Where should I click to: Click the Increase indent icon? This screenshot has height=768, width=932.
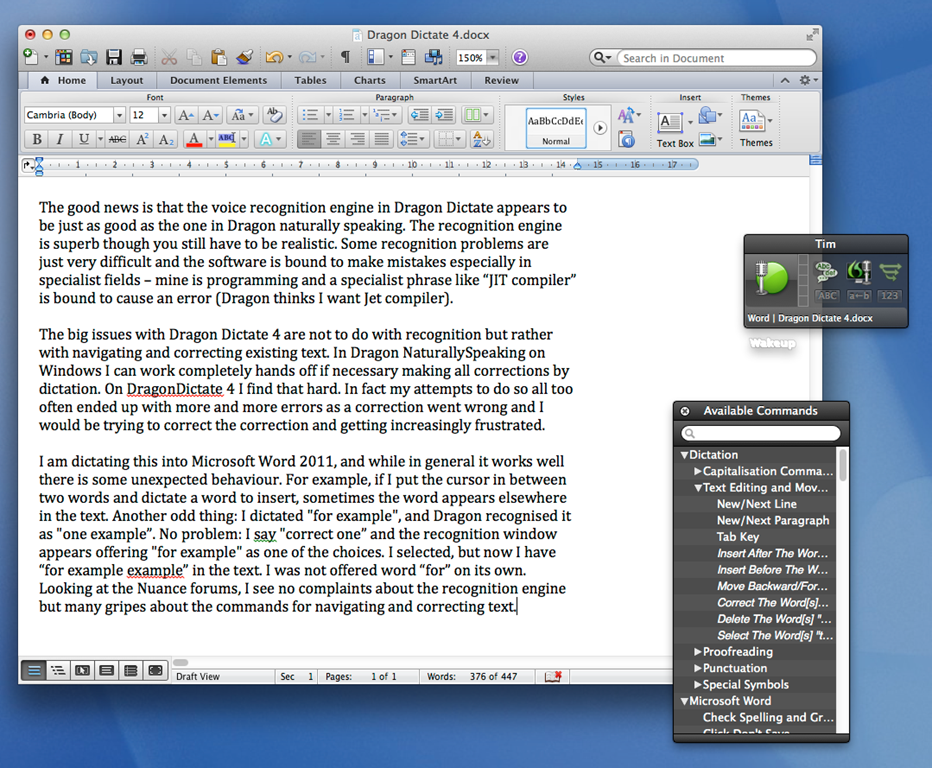[444, 115]
